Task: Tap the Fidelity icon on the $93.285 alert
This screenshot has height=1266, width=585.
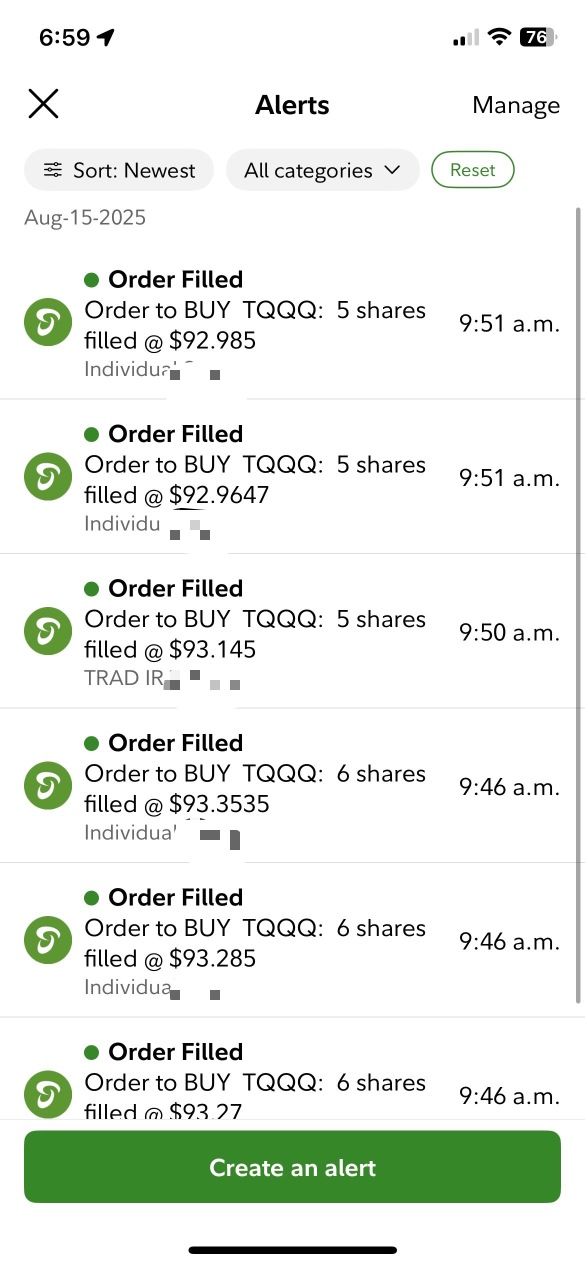Action: (48, 941)
